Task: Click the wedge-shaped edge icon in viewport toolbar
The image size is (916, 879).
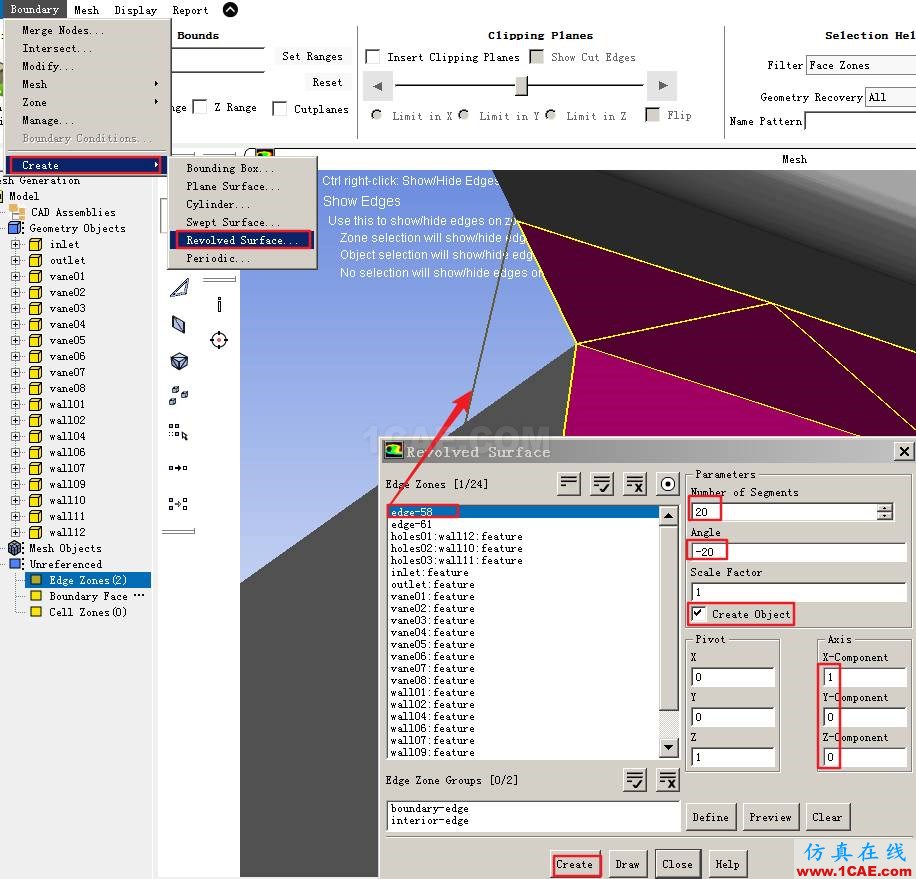Action: click(x=179, y=288)
